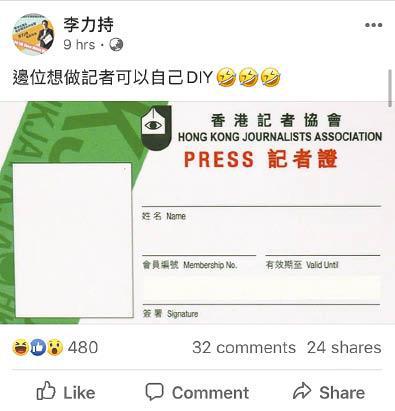Click the Share arrow icon
The width and height of the screenshot is (395, 411).
(302, 391)
